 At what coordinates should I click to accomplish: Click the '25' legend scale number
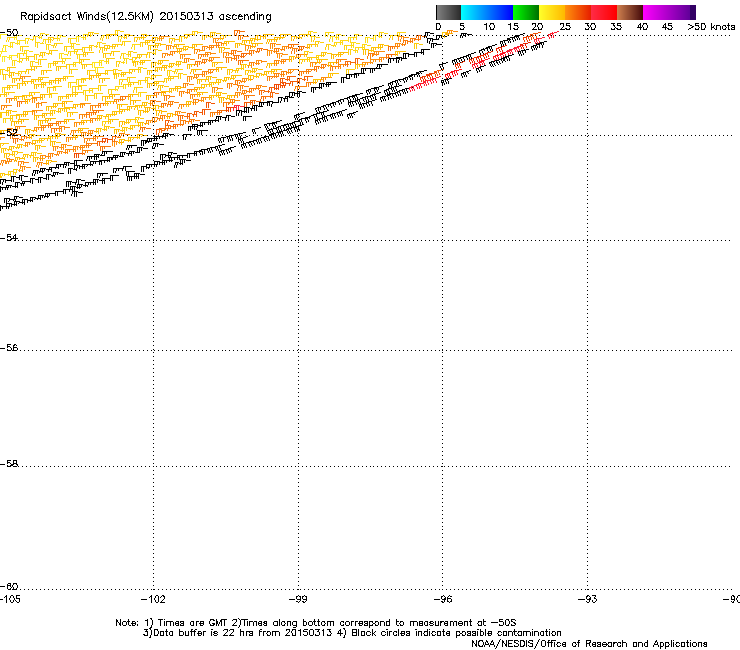click(565, 27)
